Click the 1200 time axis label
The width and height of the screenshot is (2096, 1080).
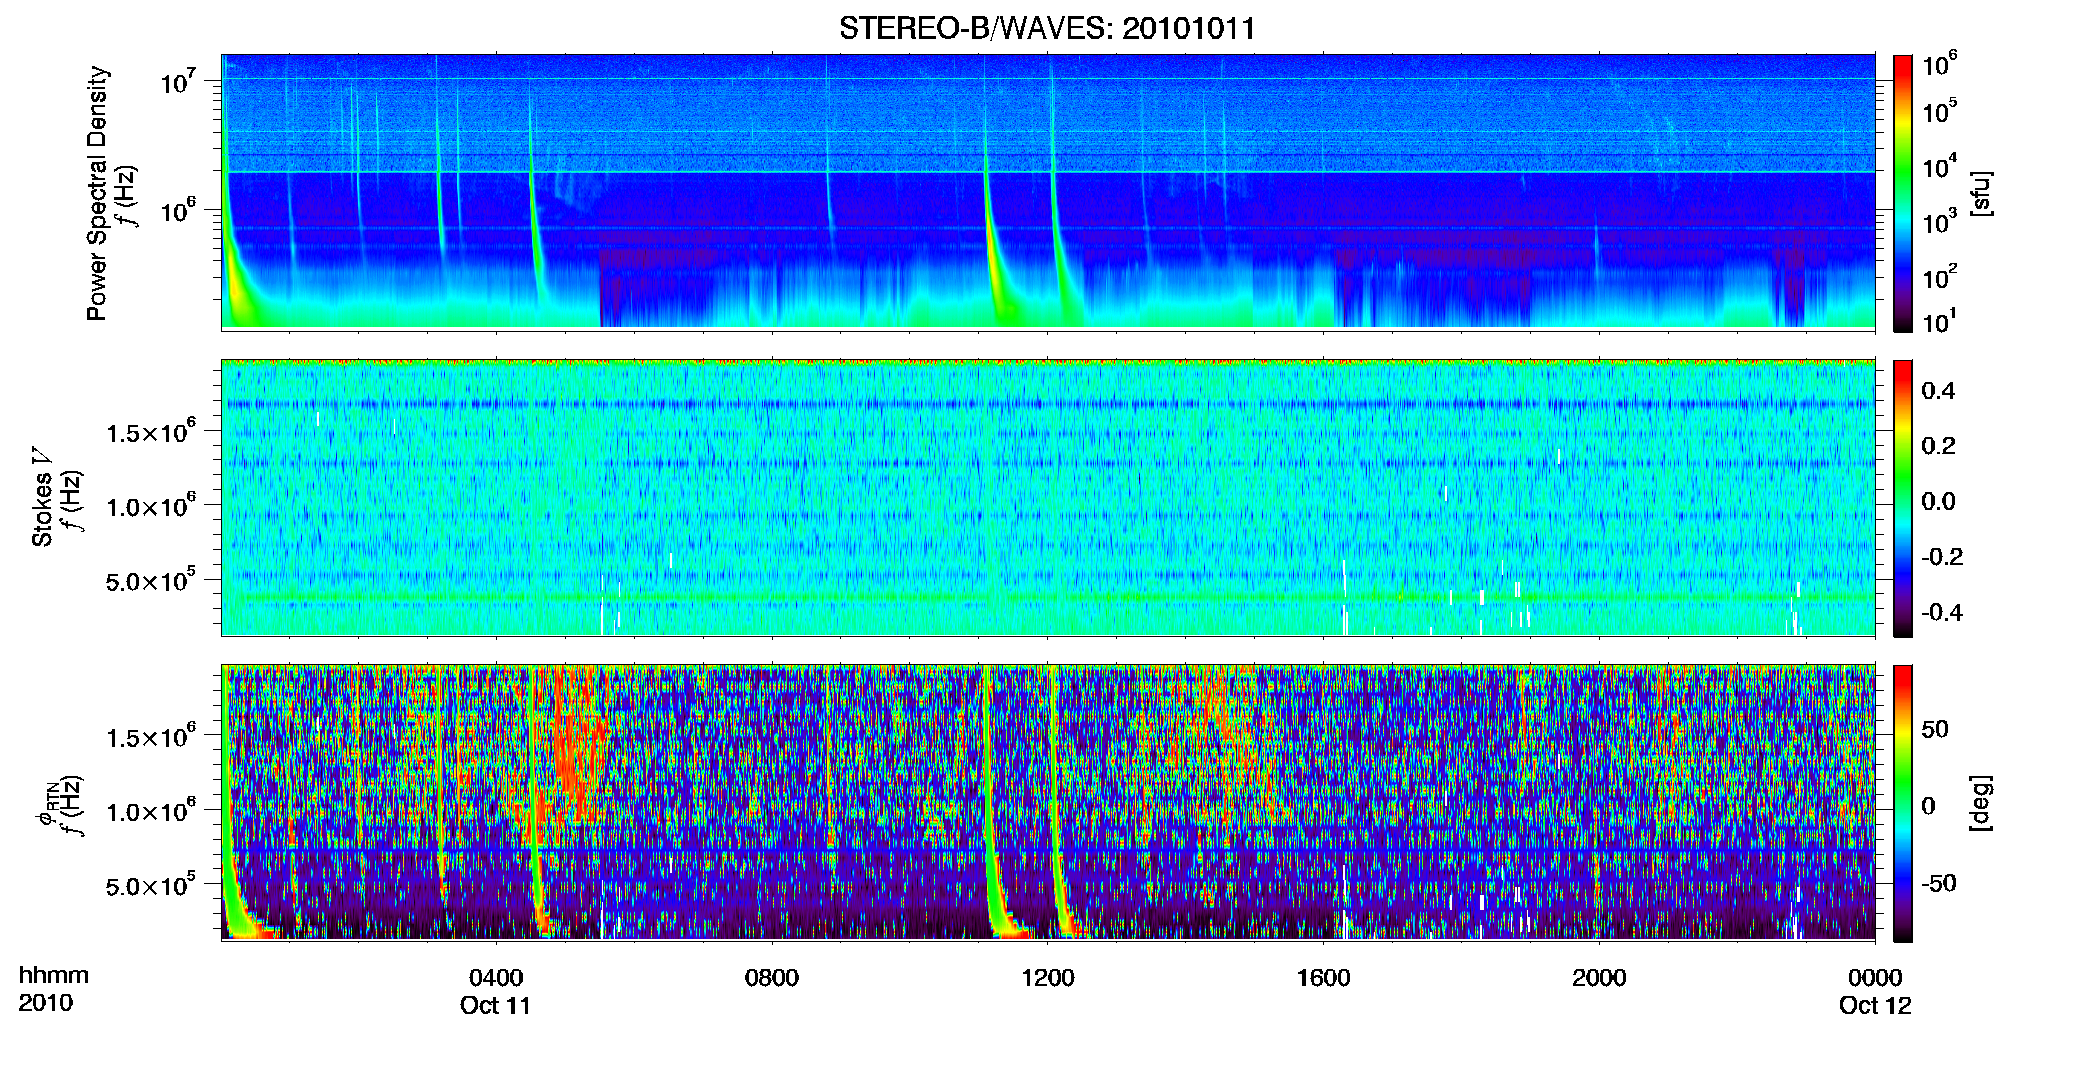(1048, 977)
